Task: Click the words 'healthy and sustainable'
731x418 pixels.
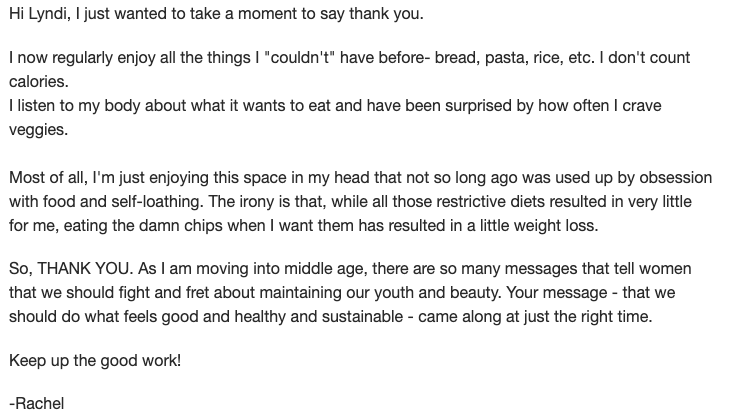Action: (x=318, y=317)
